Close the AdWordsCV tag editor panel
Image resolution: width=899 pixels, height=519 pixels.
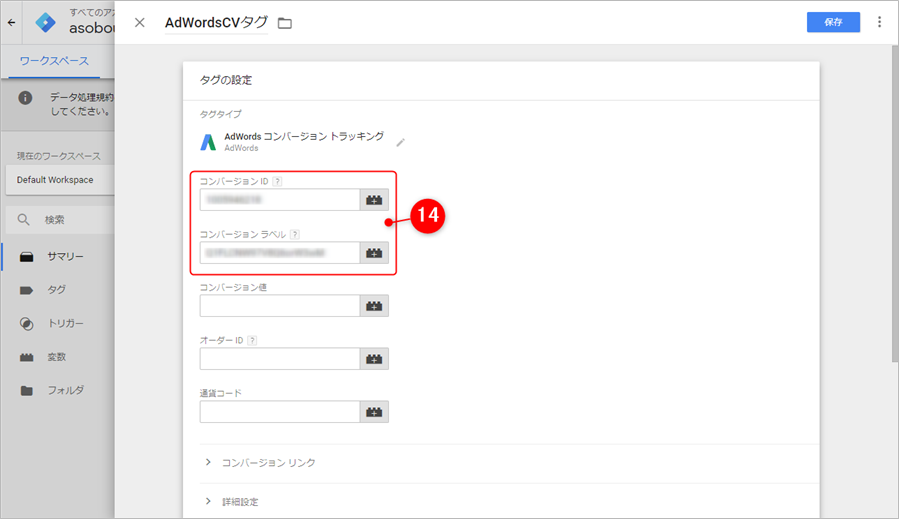click(x=139, y=22)
